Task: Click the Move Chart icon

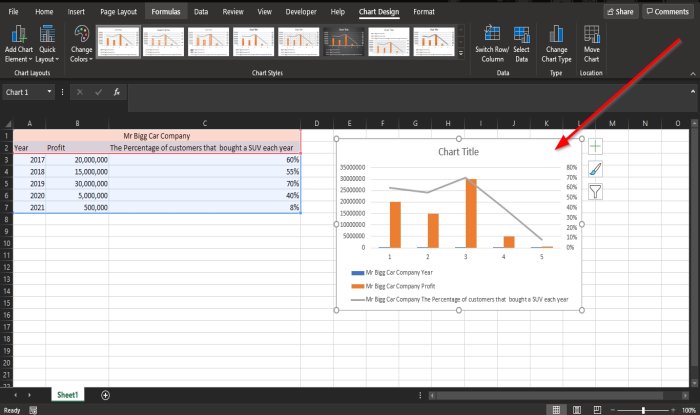Action: (x=591, y=36)
